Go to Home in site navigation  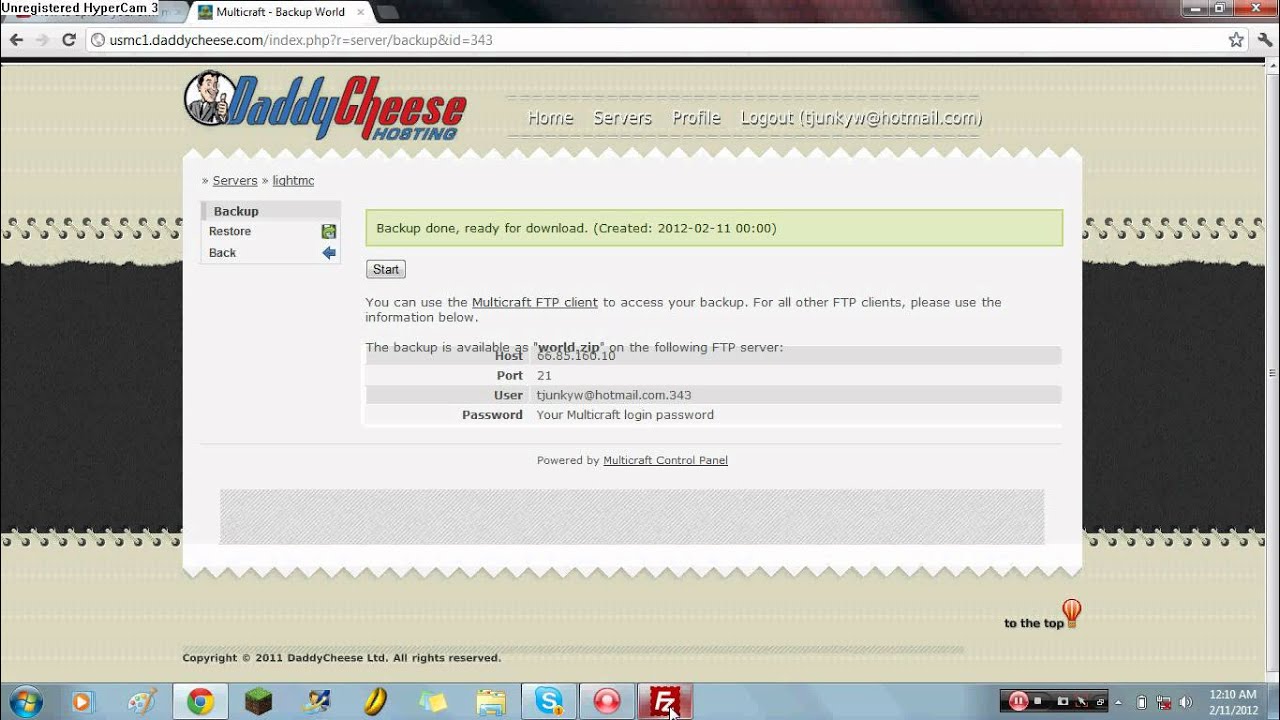(x=550, y=118)
